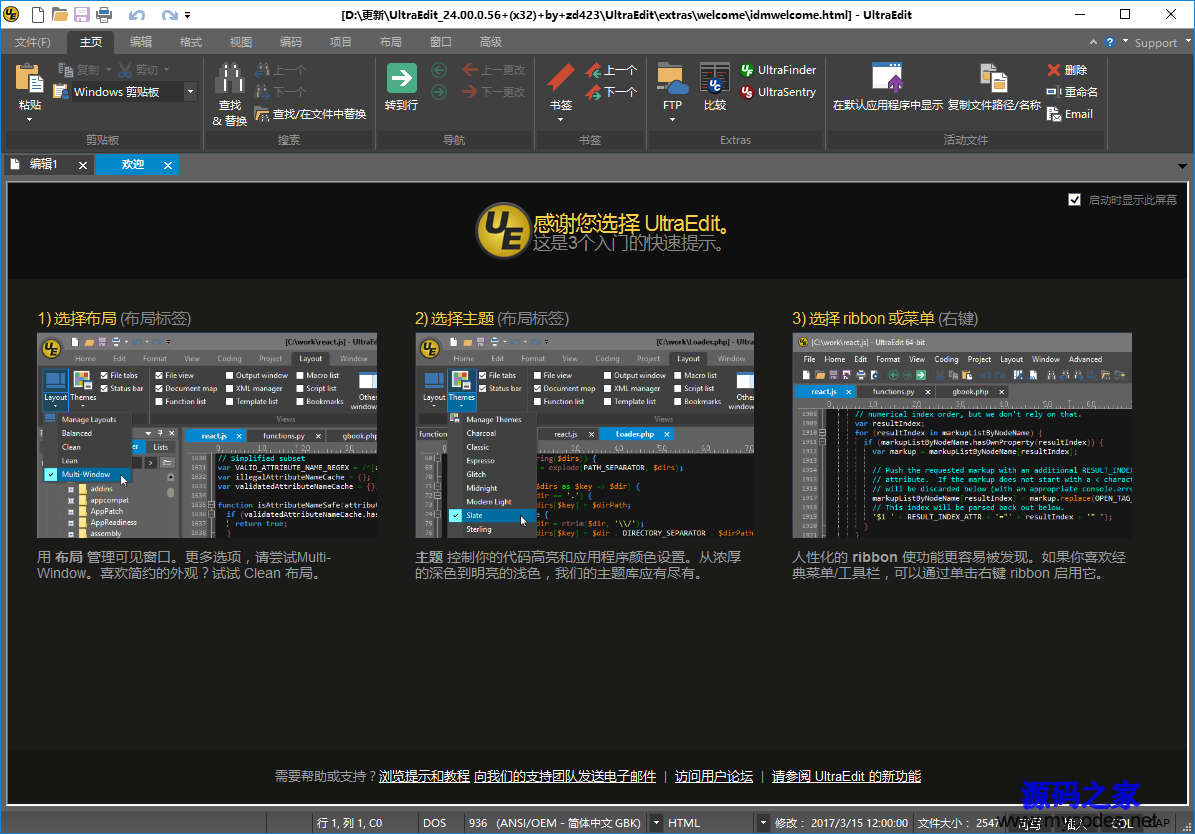Viewport: 1195px width, 834px height.
Task: Switch to the 窗口 ribbon tab
Action: click(x=441, y=42)
